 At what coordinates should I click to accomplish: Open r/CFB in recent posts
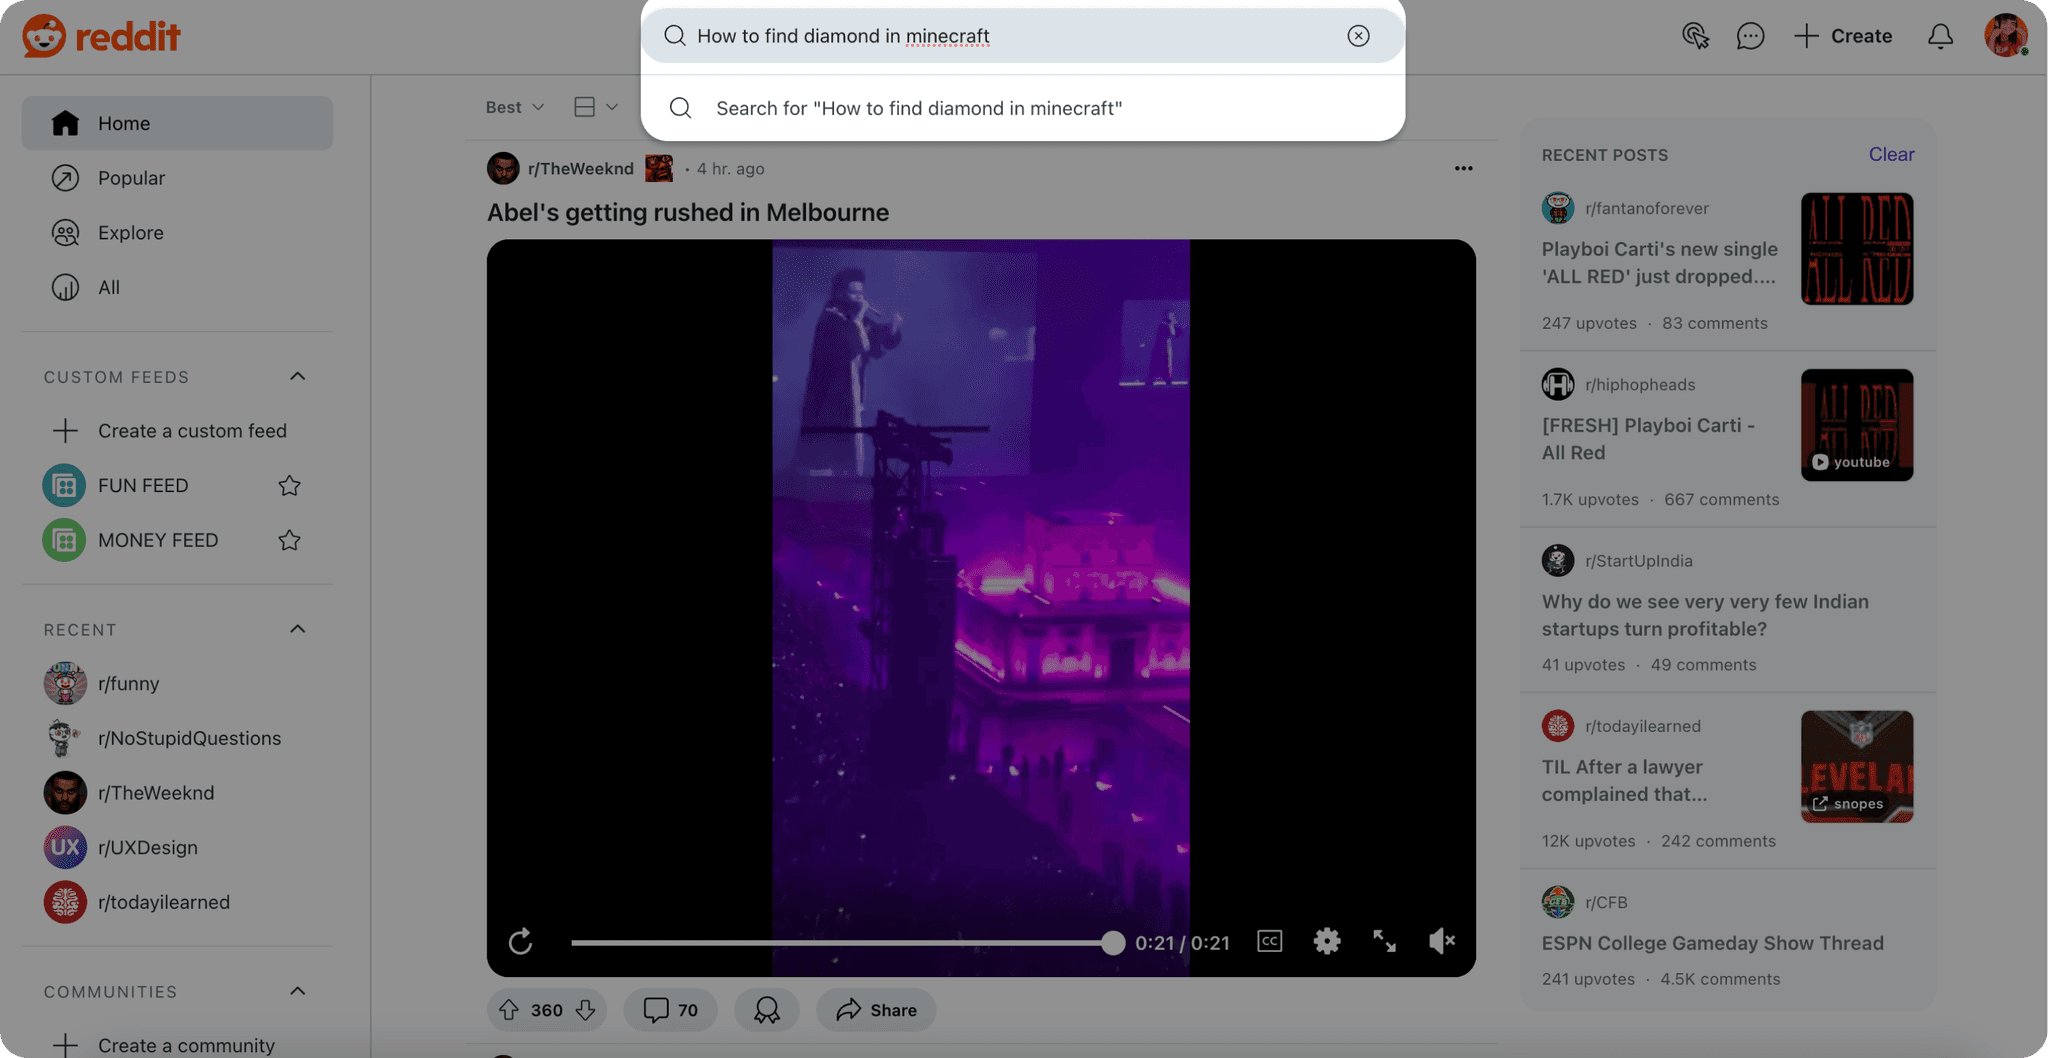(x=1606, y=902)
